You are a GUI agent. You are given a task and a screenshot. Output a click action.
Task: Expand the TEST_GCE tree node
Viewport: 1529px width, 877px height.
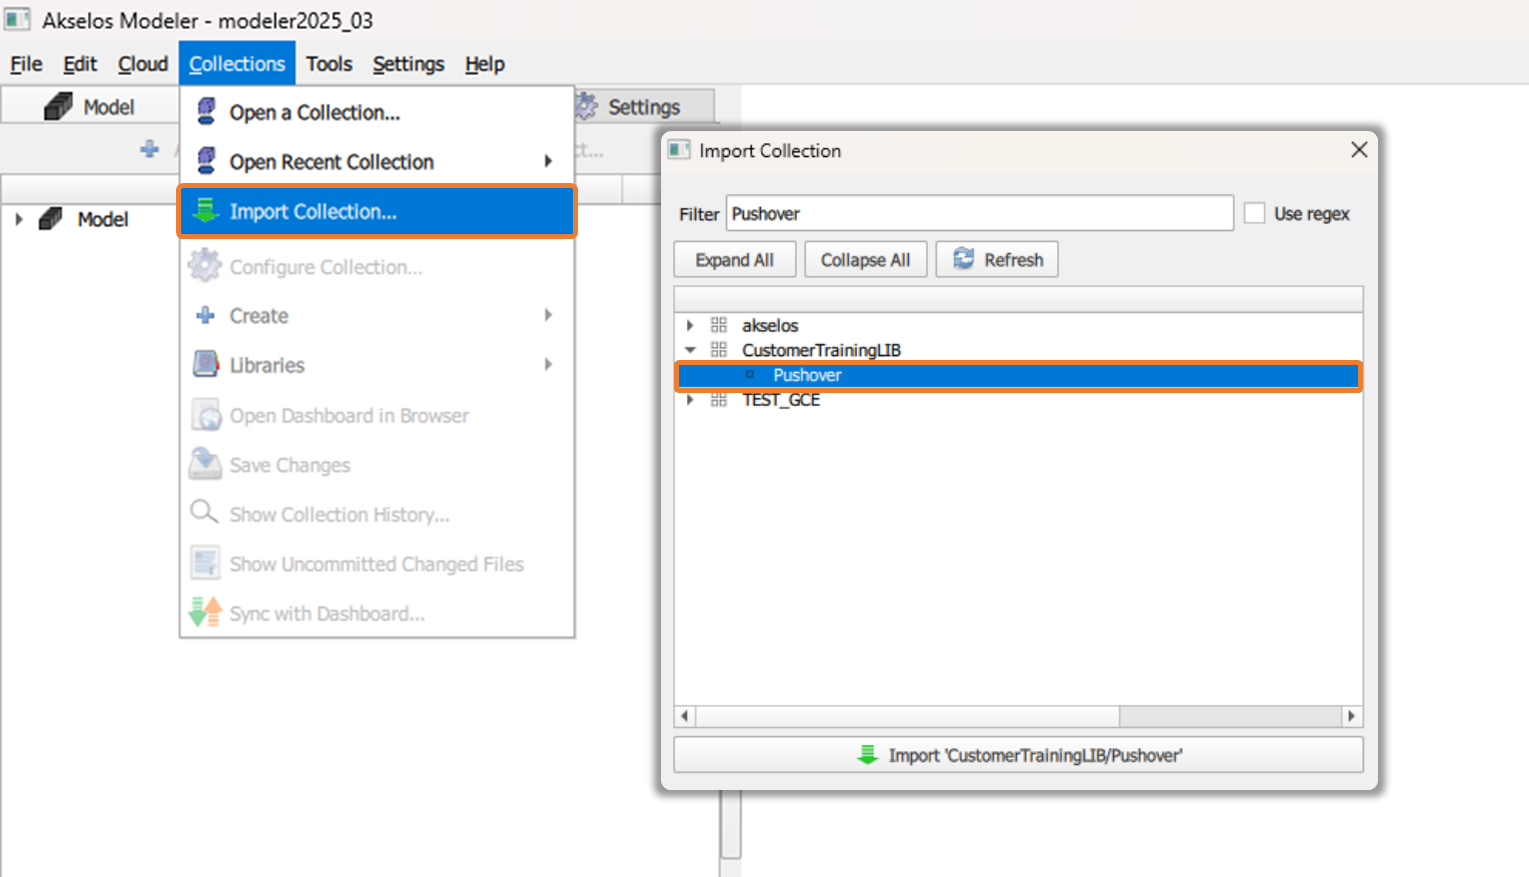[x=690, y=400]
